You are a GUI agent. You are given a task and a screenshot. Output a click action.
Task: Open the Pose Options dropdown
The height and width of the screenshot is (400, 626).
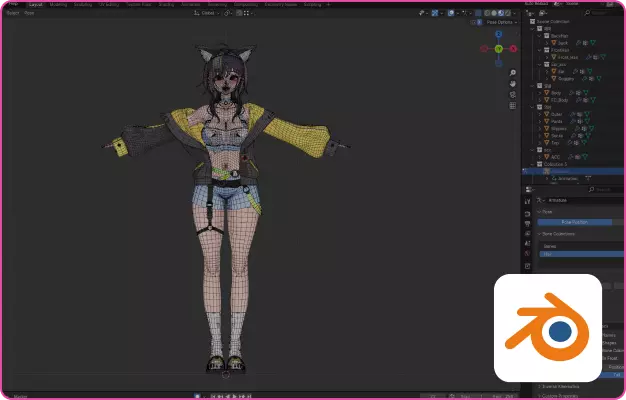[x=501, y=22]
